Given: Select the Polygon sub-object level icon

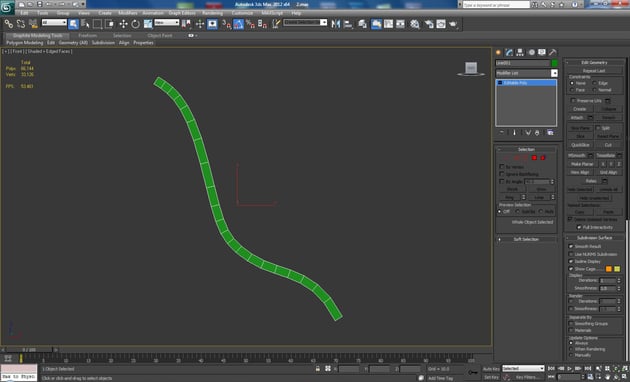Looking at the screenshot, I should pyautogui.click(x=534, y=158).
